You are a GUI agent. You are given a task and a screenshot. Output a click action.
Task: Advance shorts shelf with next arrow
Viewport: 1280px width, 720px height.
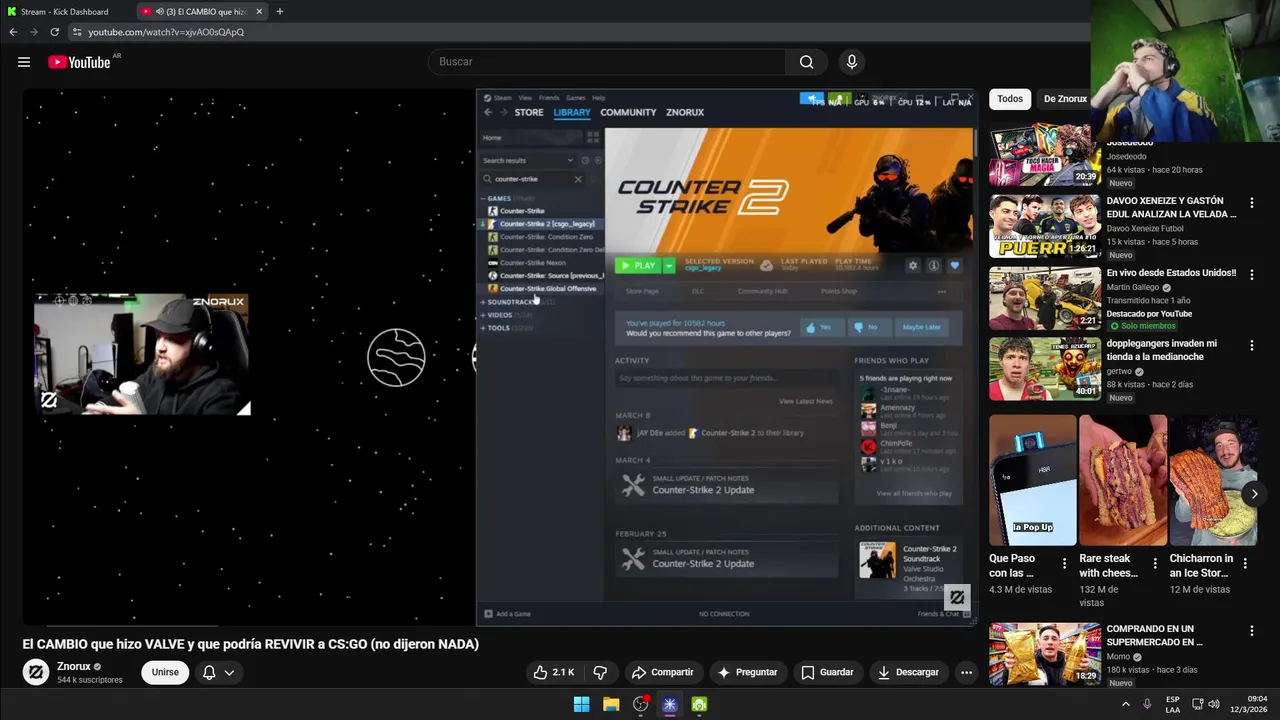pos(1254,494)
